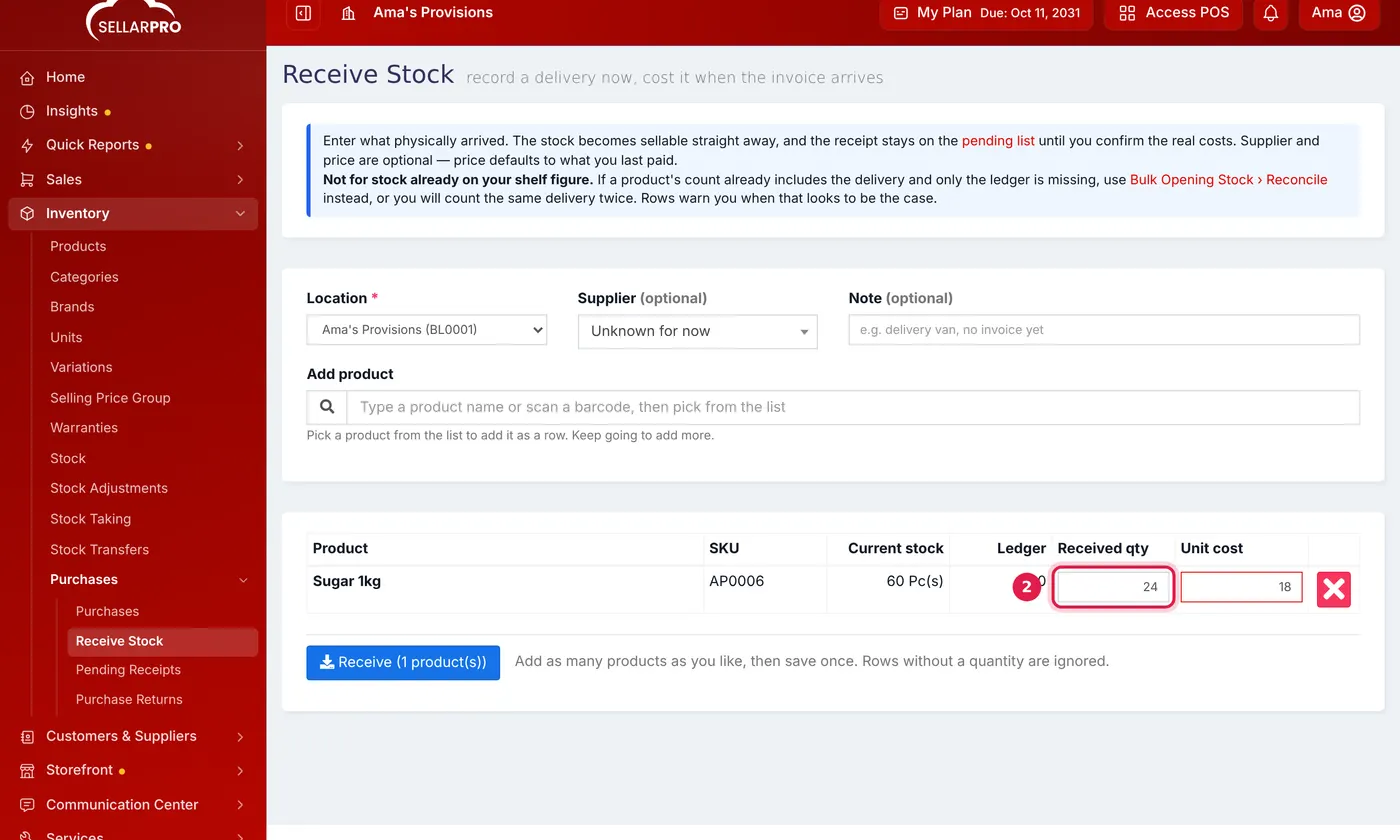
Task: Click the sidebar collapse panel icon
Action: click(303, 13)
